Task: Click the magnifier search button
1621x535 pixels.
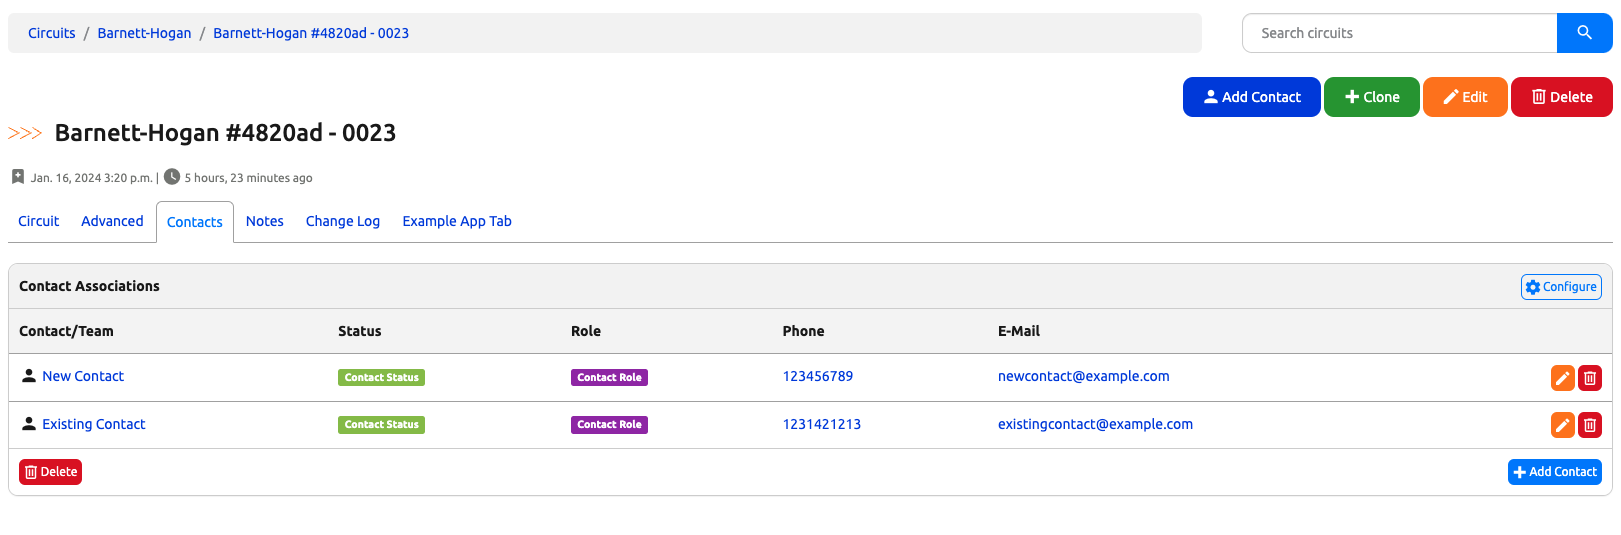Action: coord(1584,33)
